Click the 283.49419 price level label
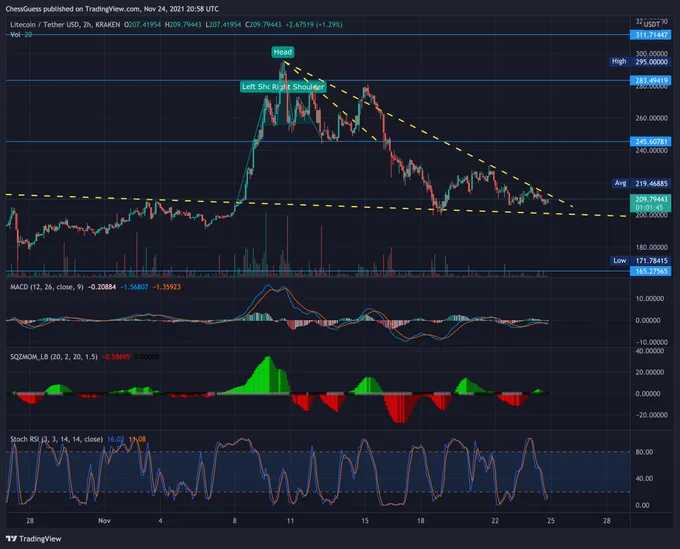The height and width of the screenshot is (549, 680). 651,80
